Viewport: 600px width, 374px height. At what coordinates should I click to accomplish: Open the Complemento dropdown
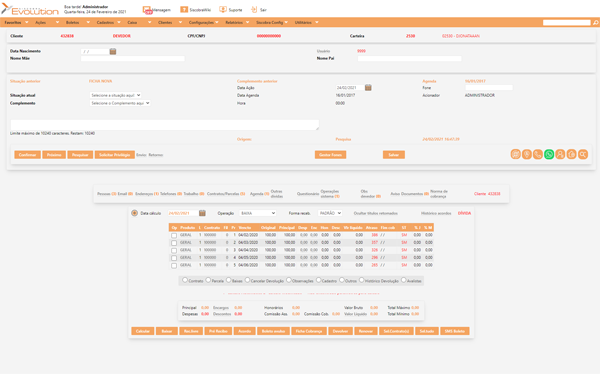120,103
